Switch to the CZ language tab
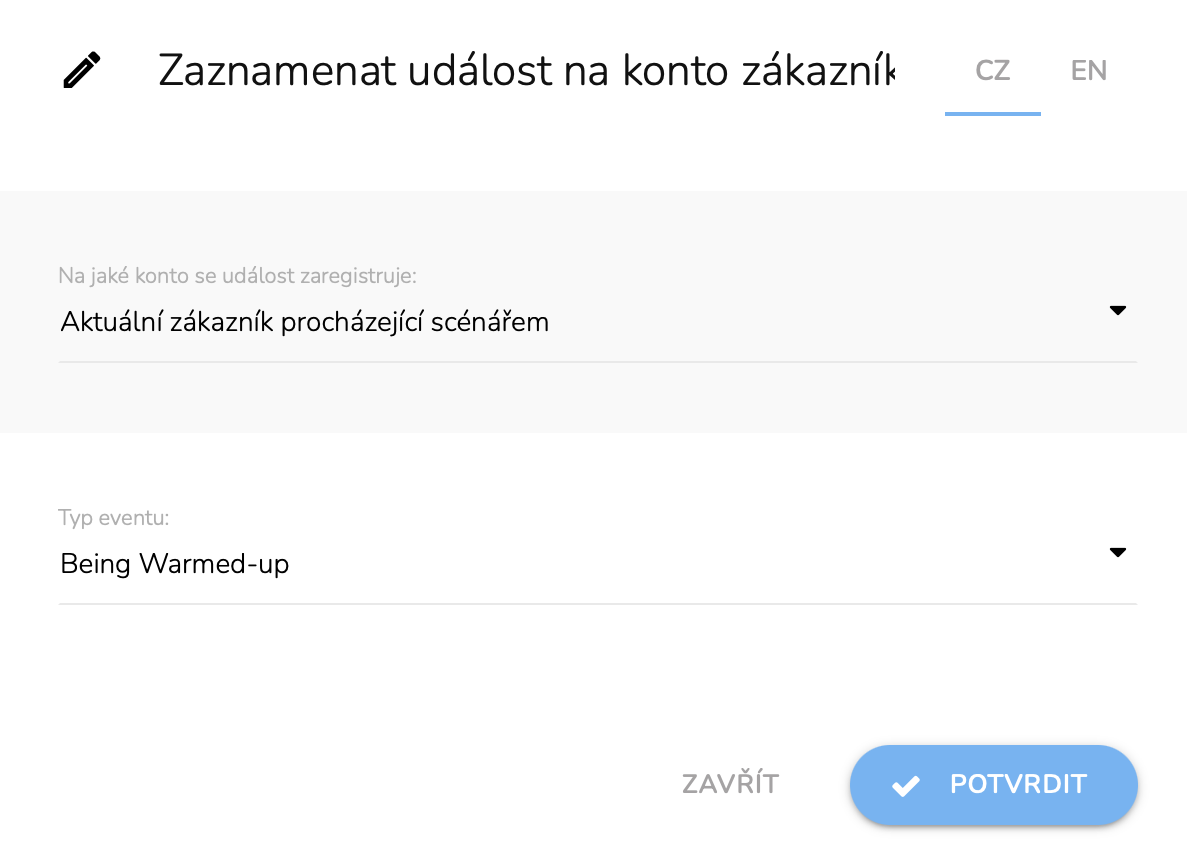Screen dimensions: 1187x852 coord(992,71)
